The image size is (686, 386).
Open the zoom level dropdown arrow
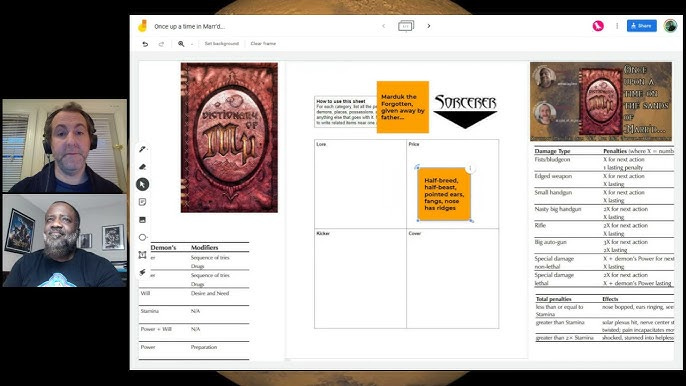[192, 44]
